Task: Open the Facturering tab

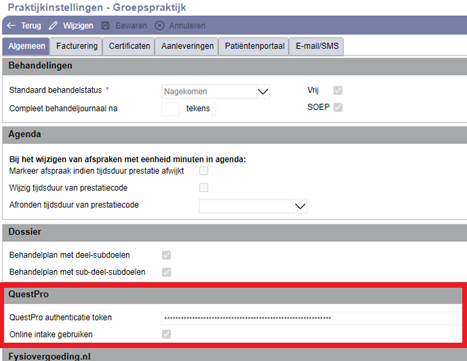Action: click(77, 46)
